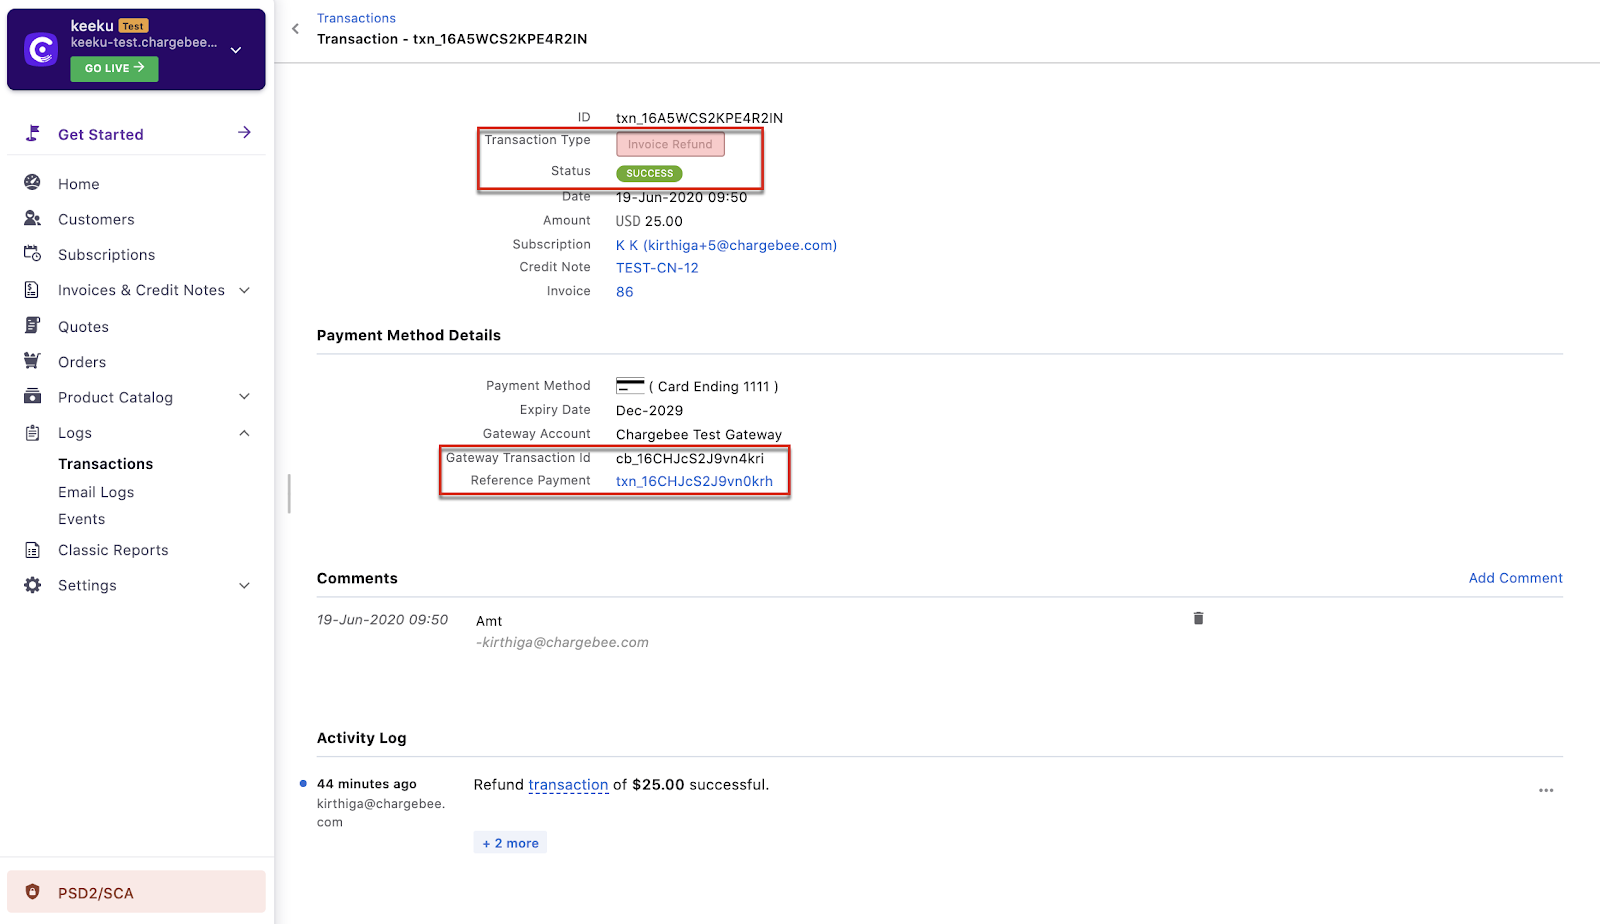The height and width of the screenshot is (924, 1600).
Task: Click the SUCCESS status badge
Action: [x=649, y=173]
